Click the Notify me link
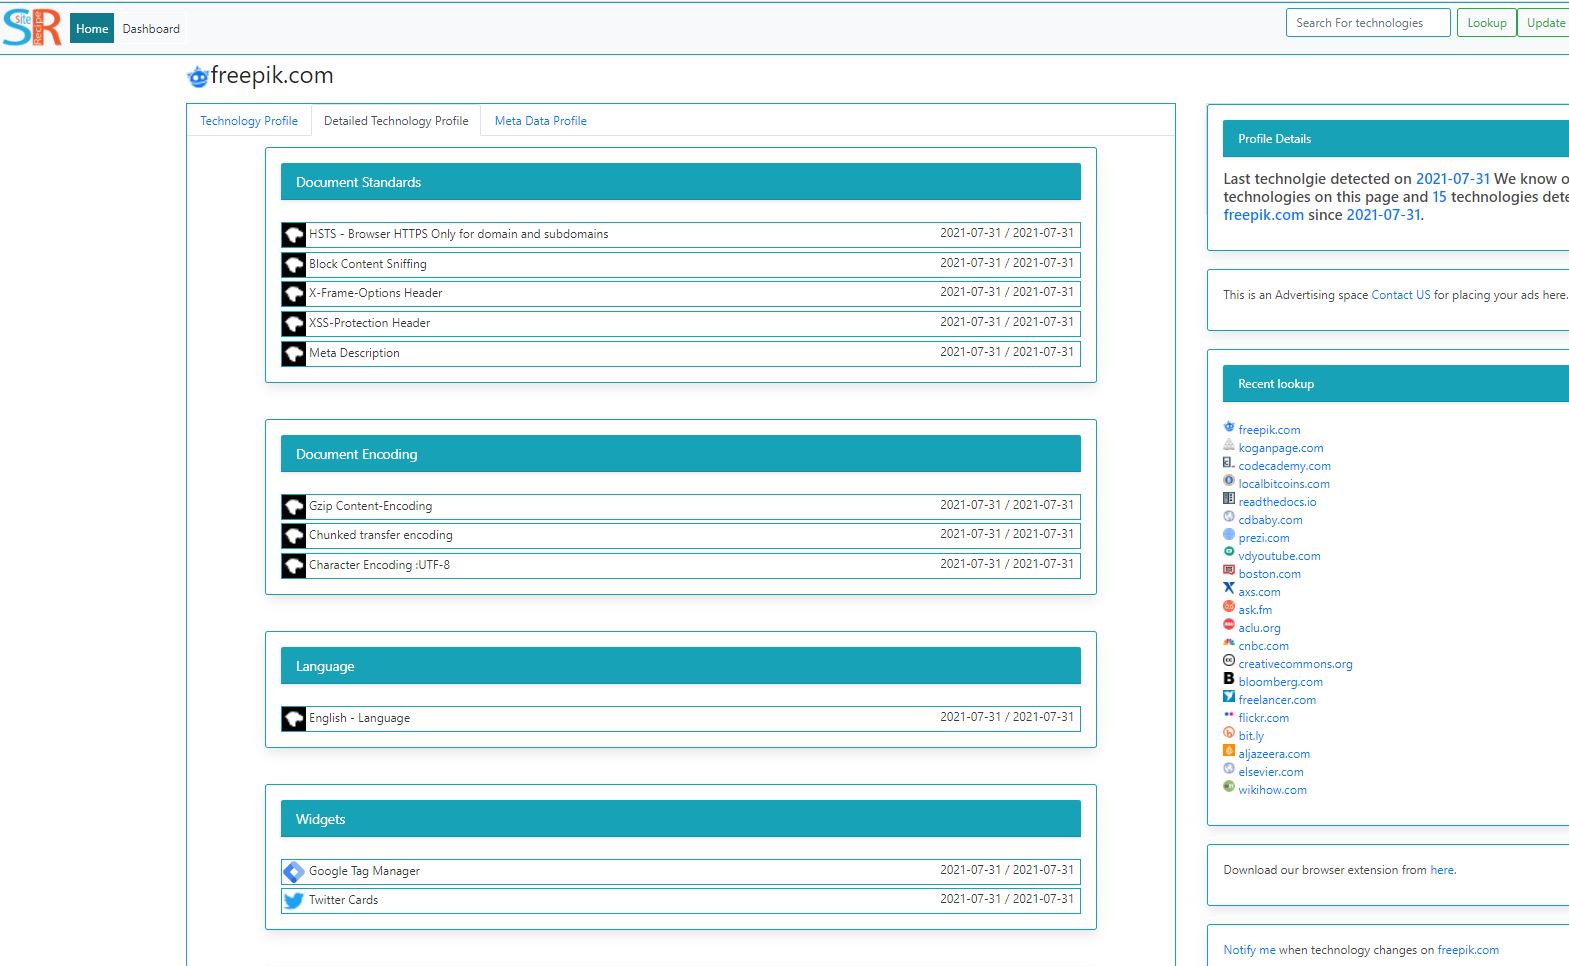Viewport: 1569px width, 966px height. [1249, 950]
